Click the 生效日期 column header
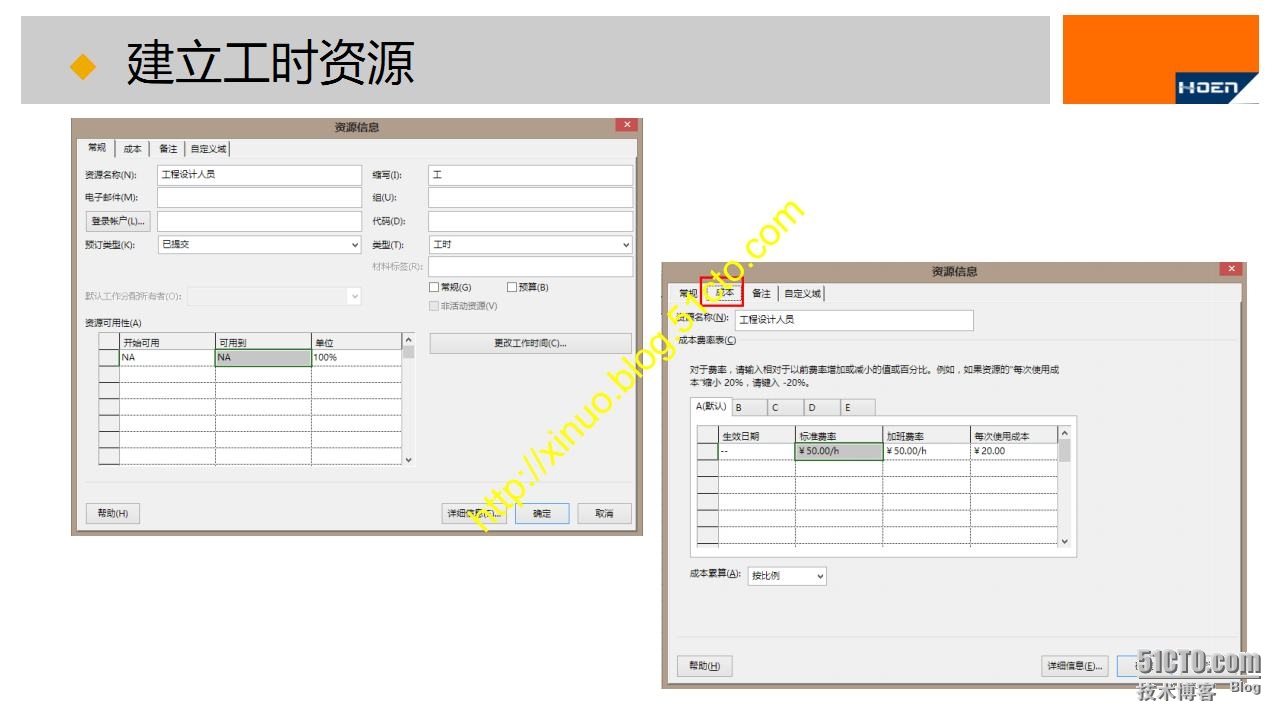This screenshot has height=720, width=1280. click(757, 436)
